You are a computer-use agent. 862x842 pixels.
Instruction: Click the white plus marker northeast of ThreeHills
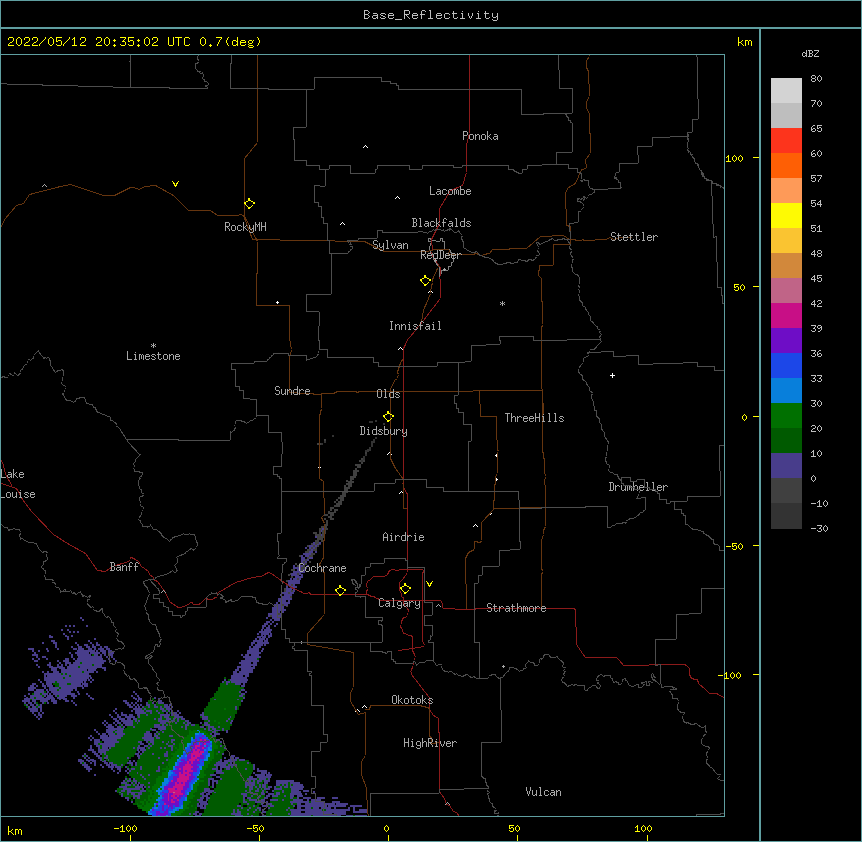click(612, 375)
